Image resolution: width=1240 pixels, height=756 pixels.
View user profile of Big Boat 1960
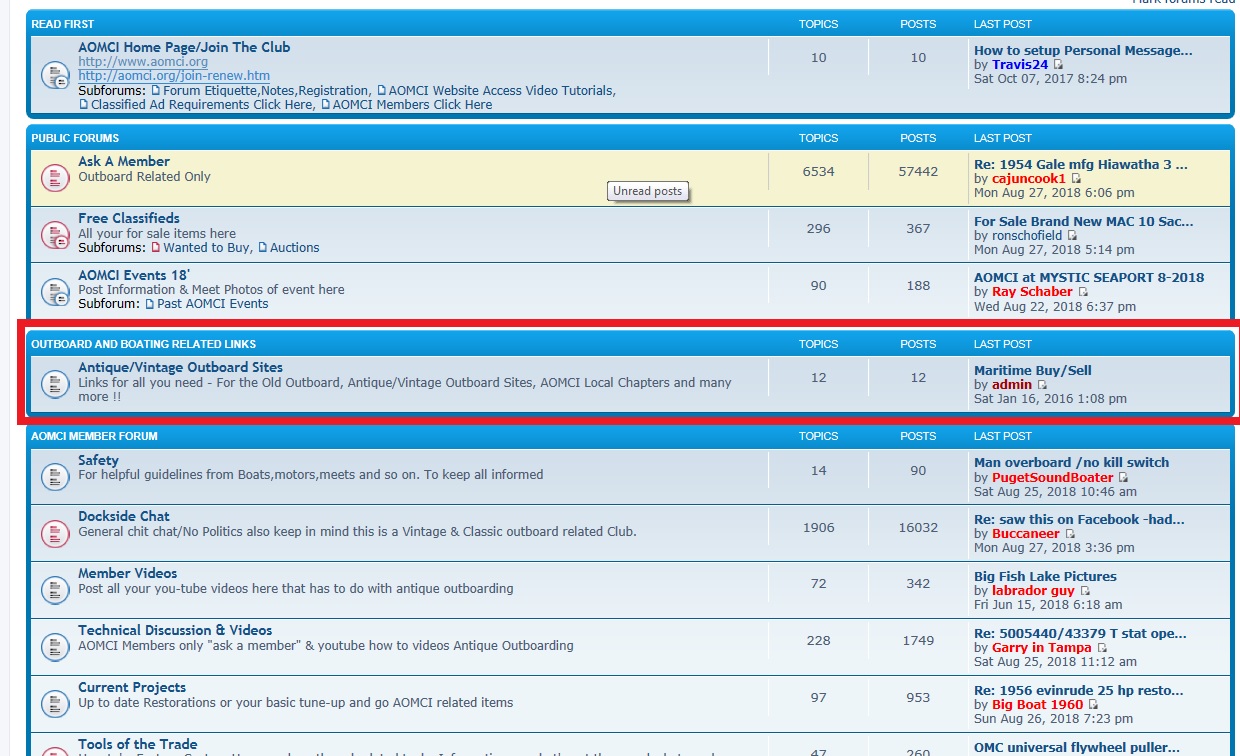click(x=1037, y=704)
